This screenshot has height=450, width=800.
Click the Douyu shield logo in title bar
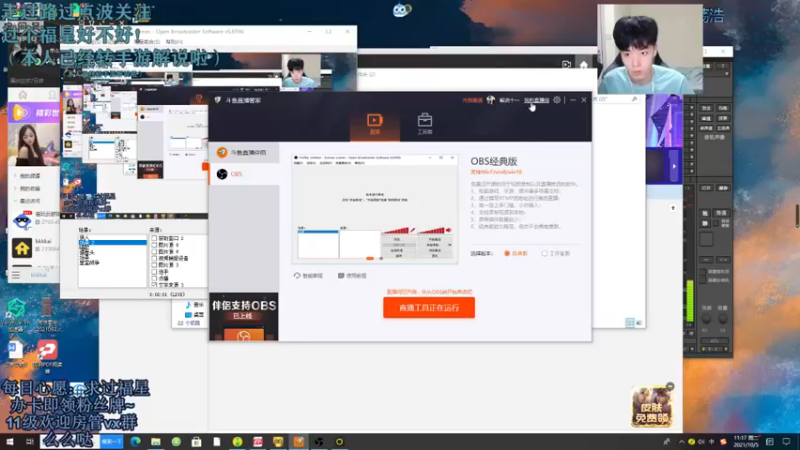click(218, 100)
